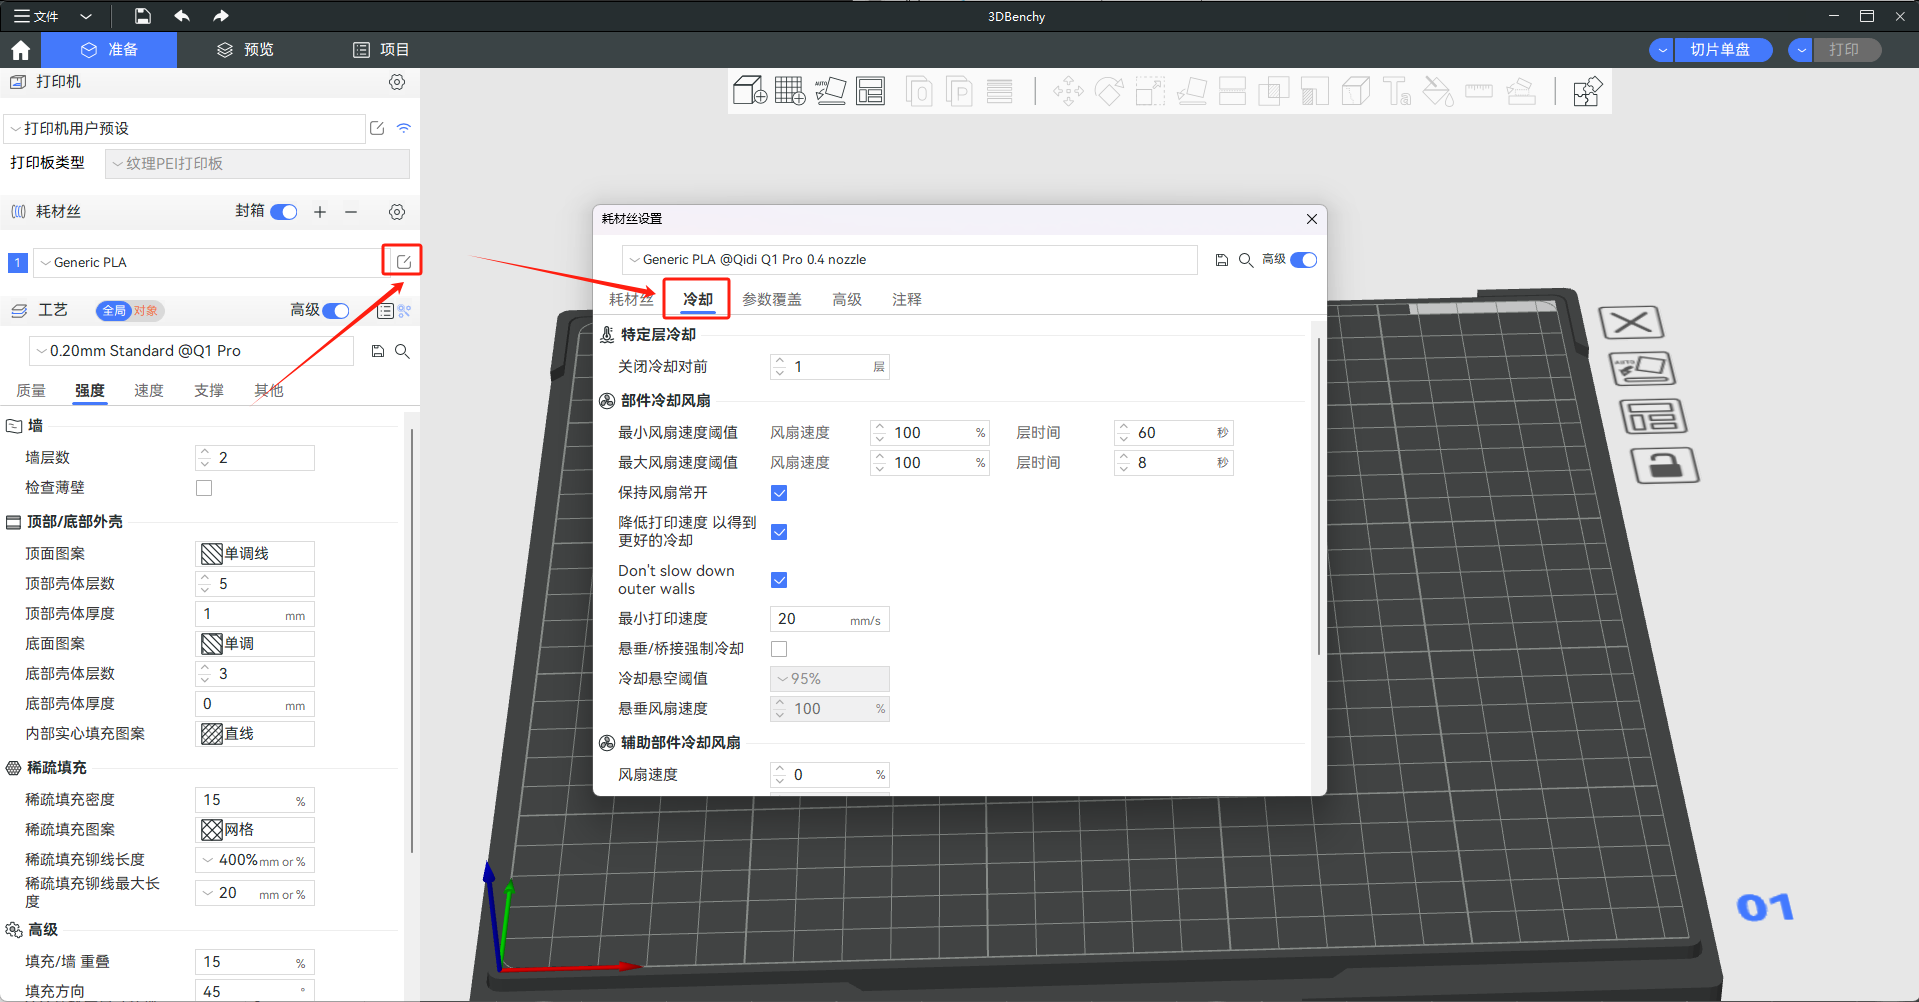Click the 预览 preview button
Image resolution: width=1919 pixels, height=1002 pixels.
coord(246,50)
